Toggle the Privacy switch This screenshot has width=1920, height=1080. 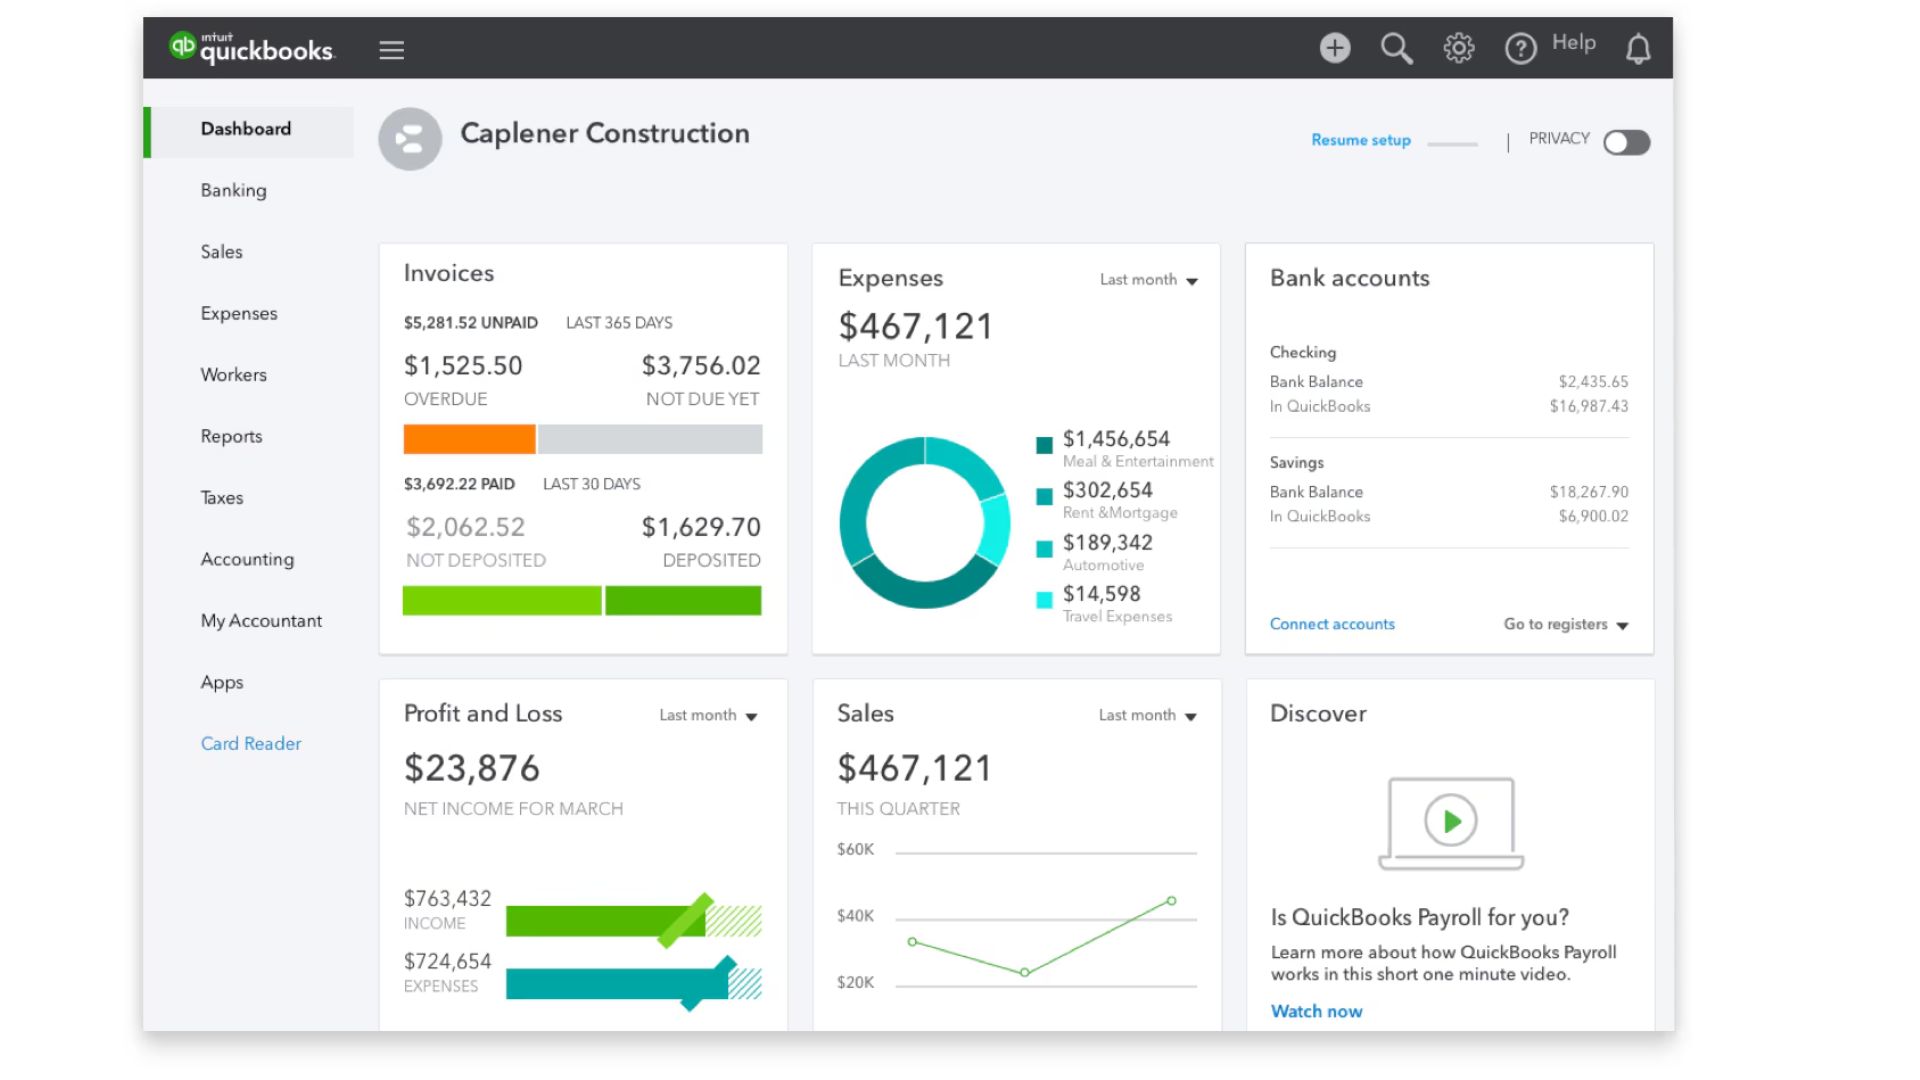click(x=1627, y=142)
